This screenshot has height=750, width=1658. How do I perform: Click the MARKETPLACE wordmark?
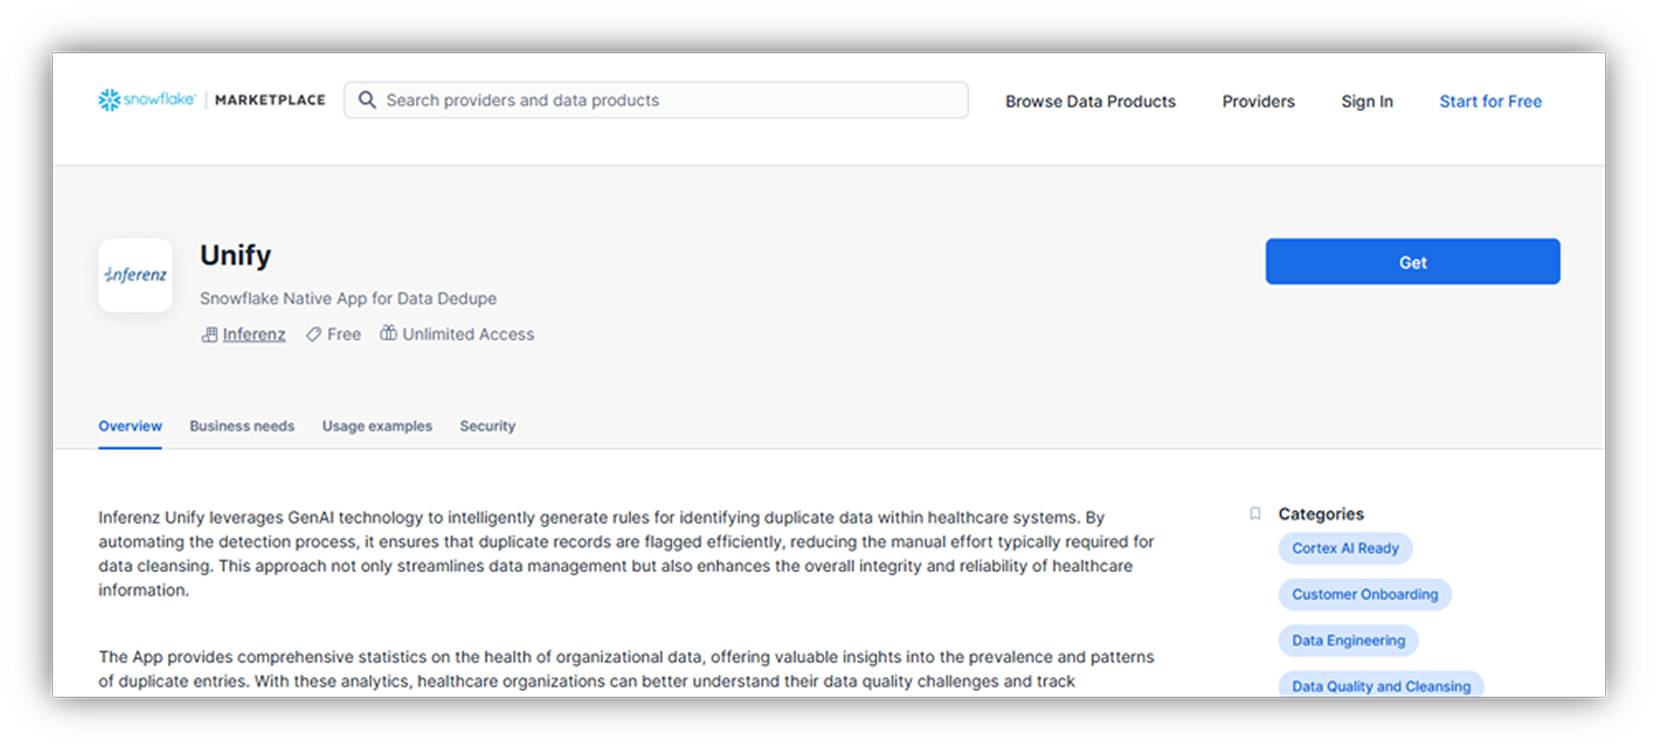(270, 100)
